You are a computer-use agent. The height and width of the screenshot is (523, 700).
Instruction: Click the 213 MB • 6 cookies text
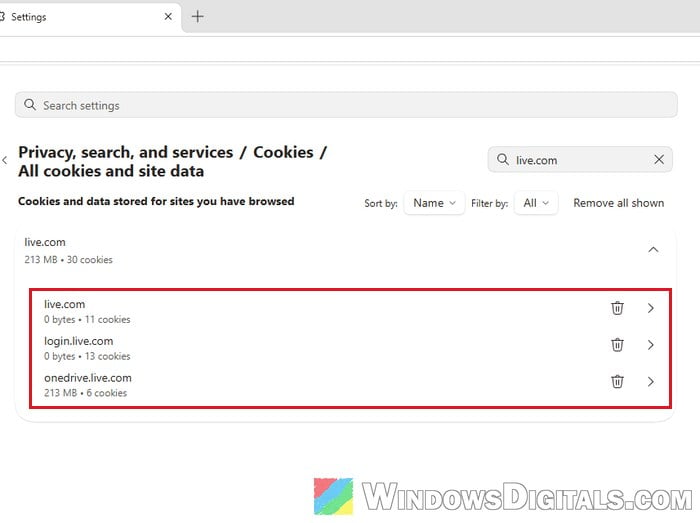pos(85,393)
